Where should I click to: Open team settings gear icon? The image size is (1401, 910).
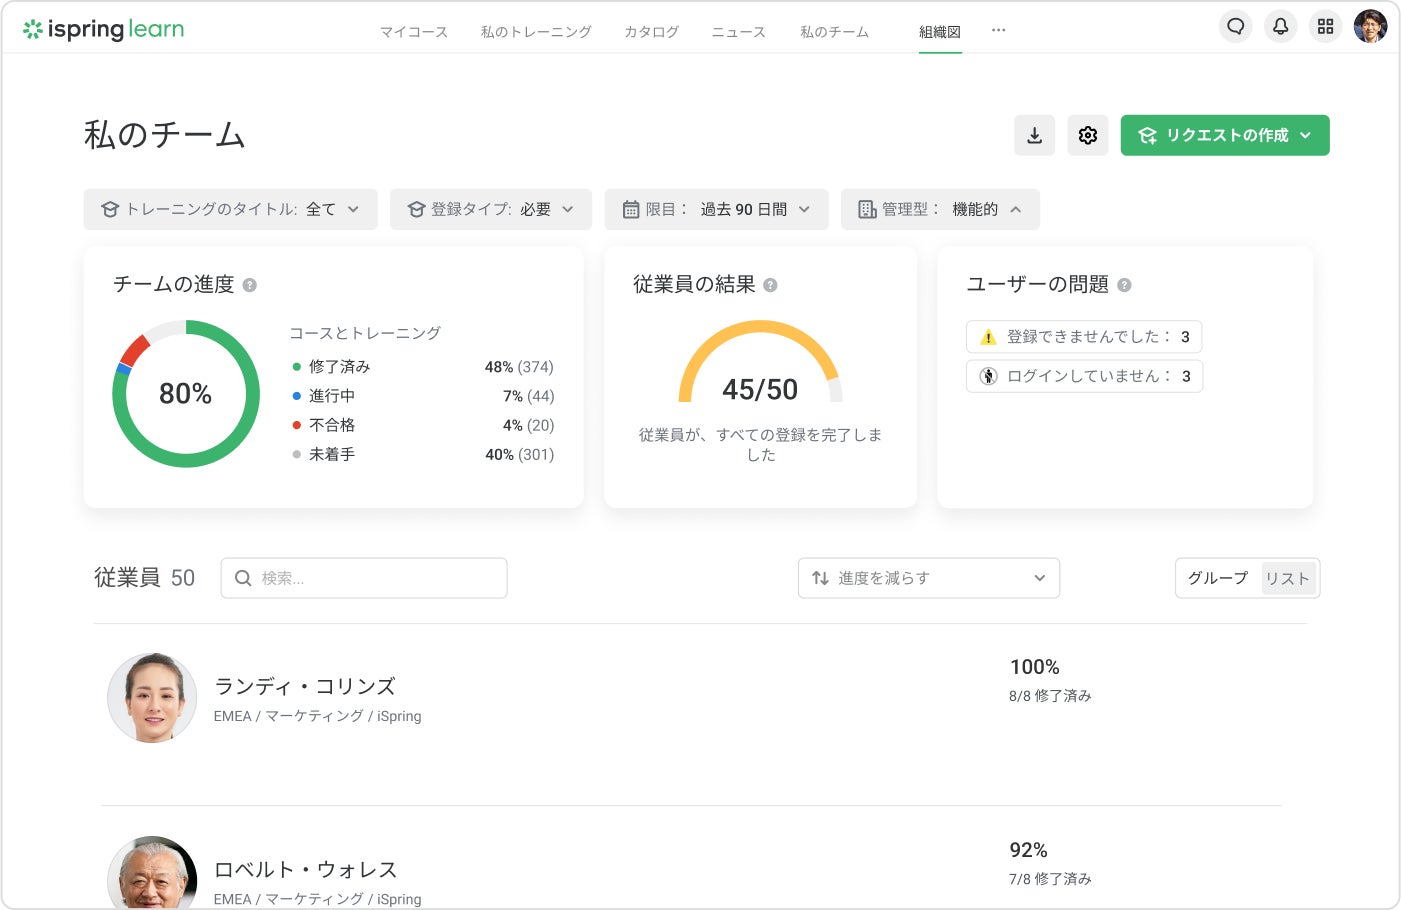tap(1088, 135)
